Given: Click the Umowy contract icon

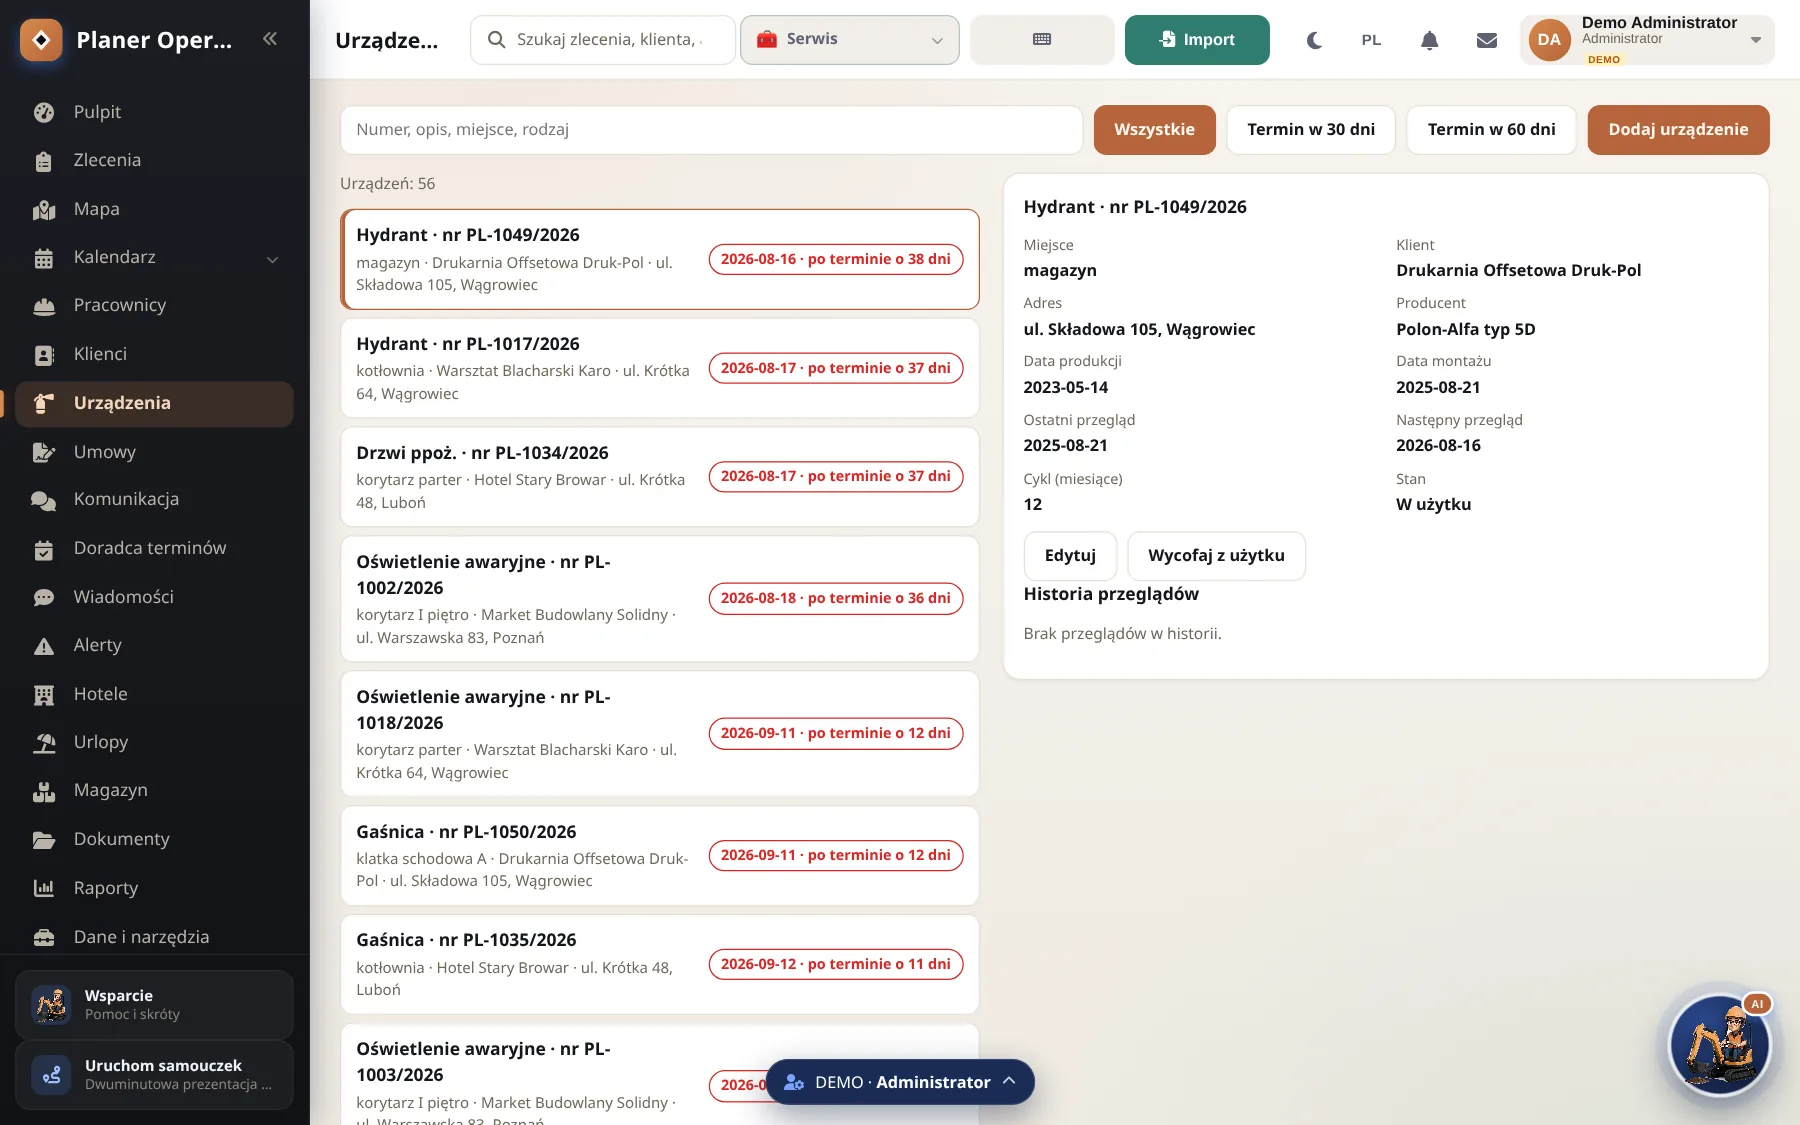Looking at the screenshot, I should (44, 452).
